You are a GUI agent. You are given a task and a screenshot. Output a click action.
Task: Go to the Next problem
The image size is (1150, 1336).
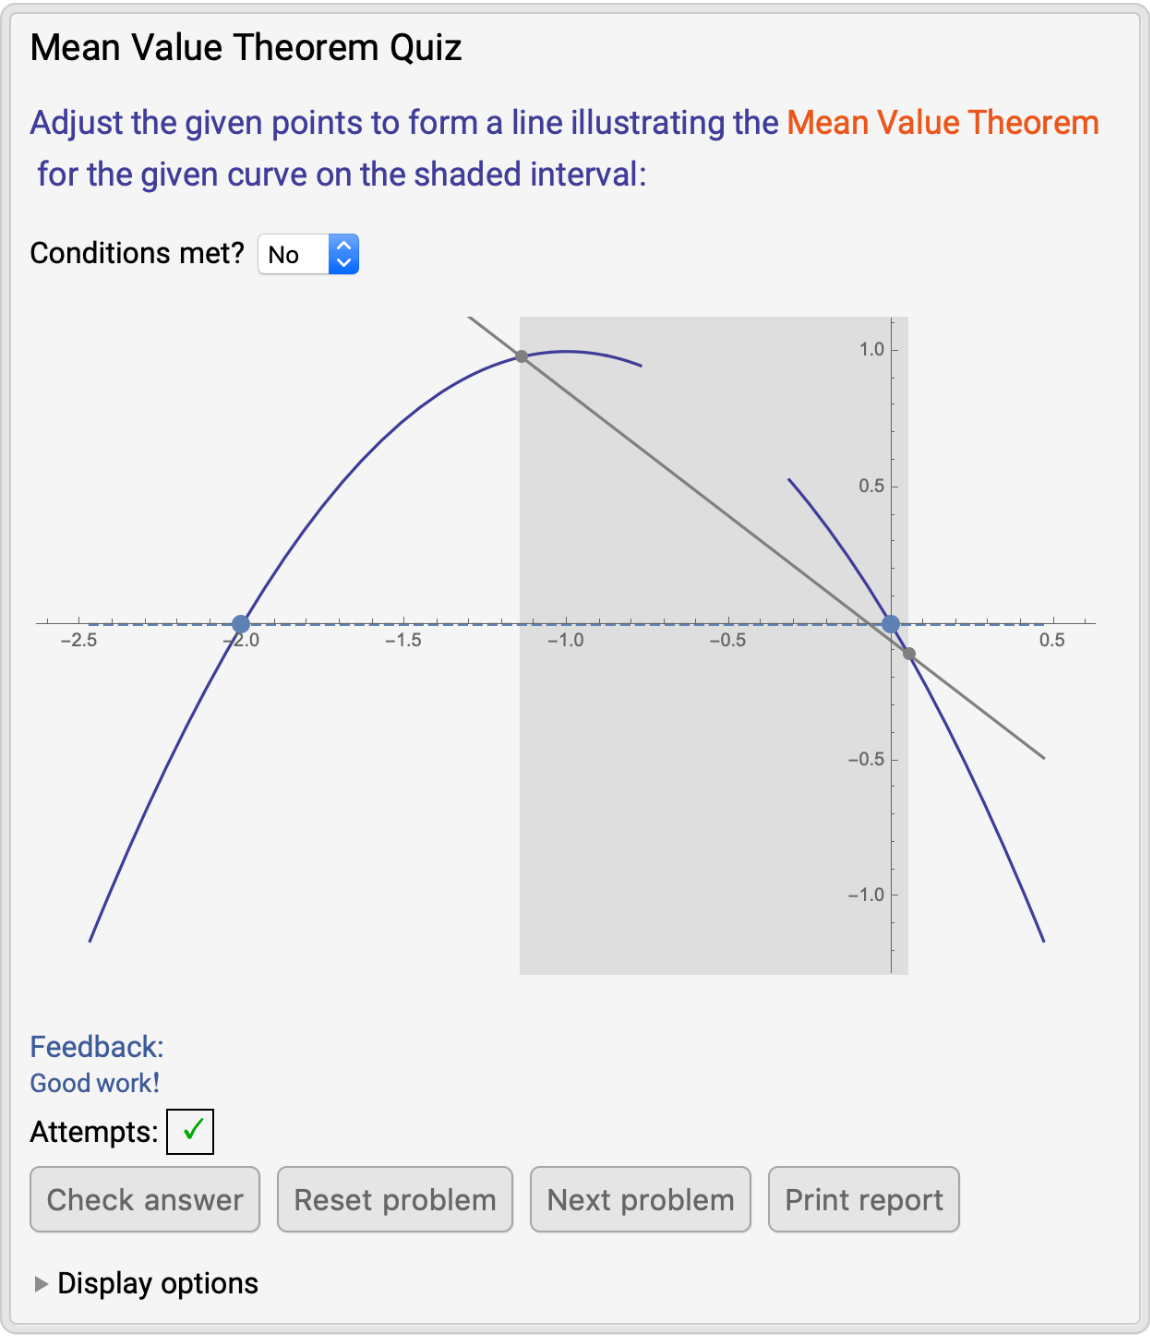tap(640, 1200)
